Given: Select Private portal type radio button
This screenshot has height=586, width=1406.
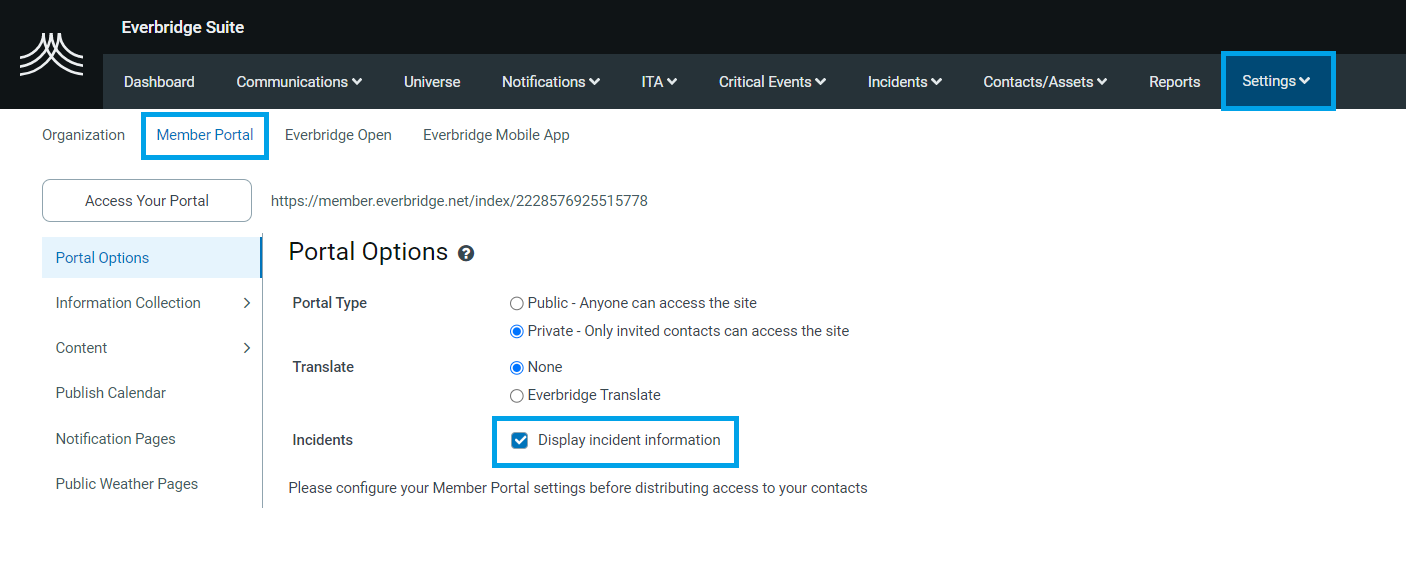Looking at the screenshot, I should pos(517,331).
